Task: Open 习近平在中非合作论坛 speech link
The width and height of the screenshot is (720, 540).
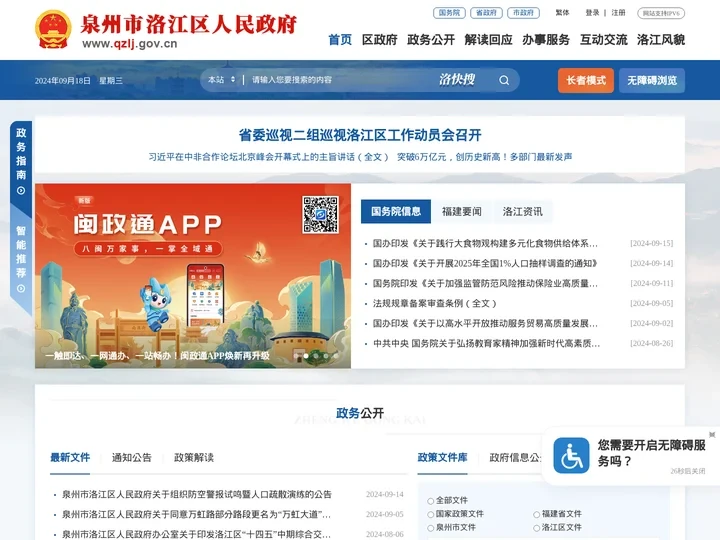Action: click(x=269, y=157)
